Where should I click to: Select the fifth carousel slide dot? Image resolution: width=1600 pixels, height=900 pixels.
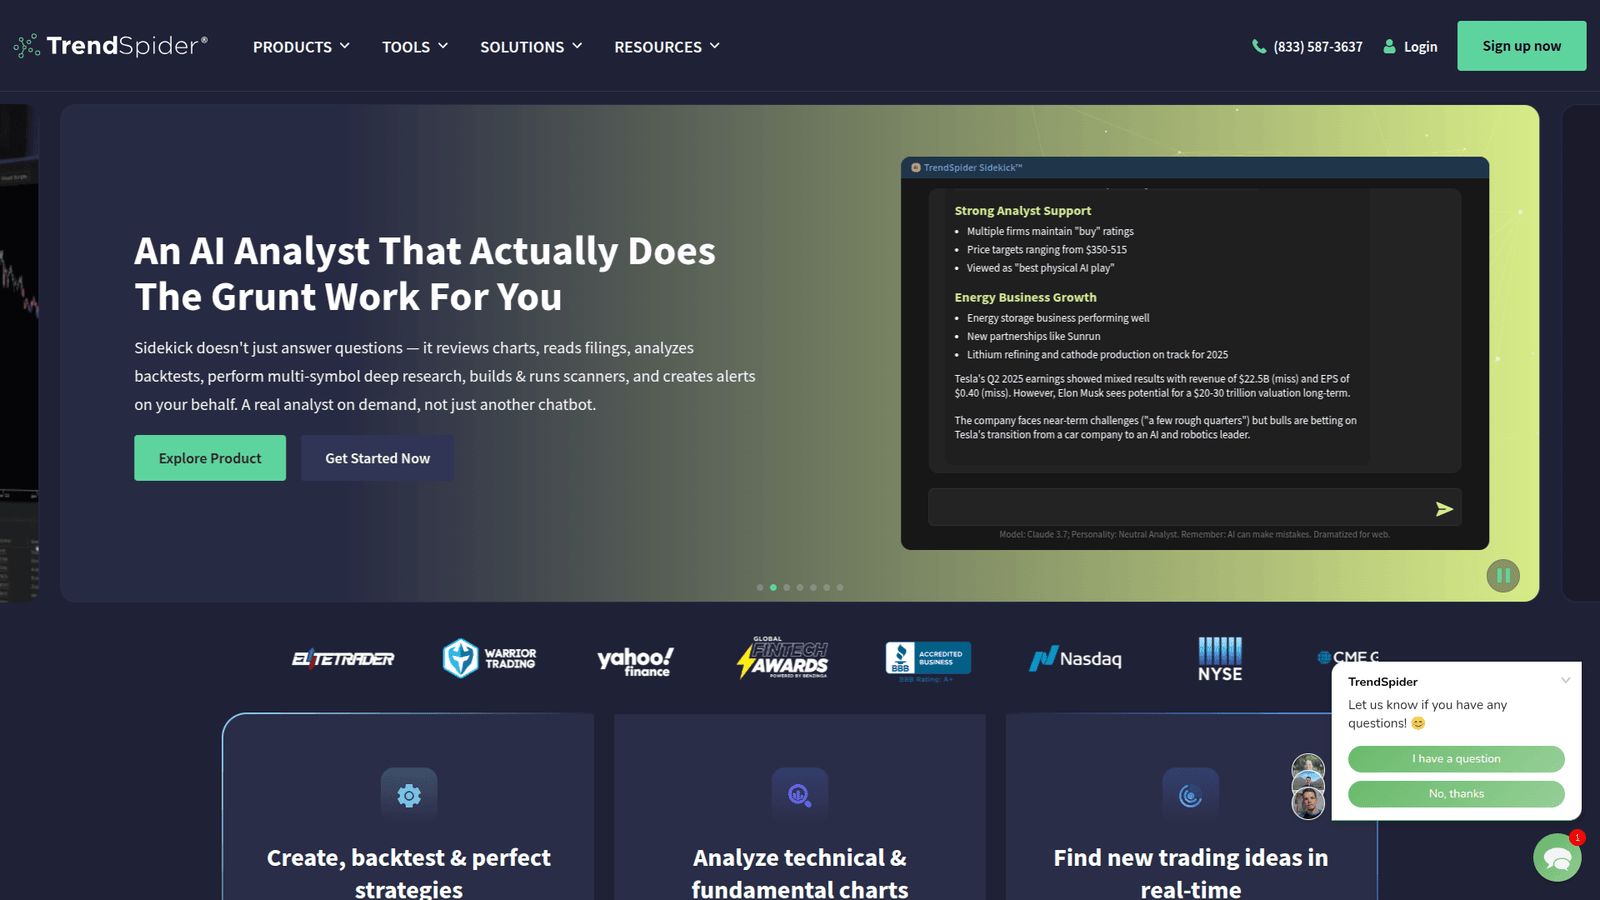[813, 588]
